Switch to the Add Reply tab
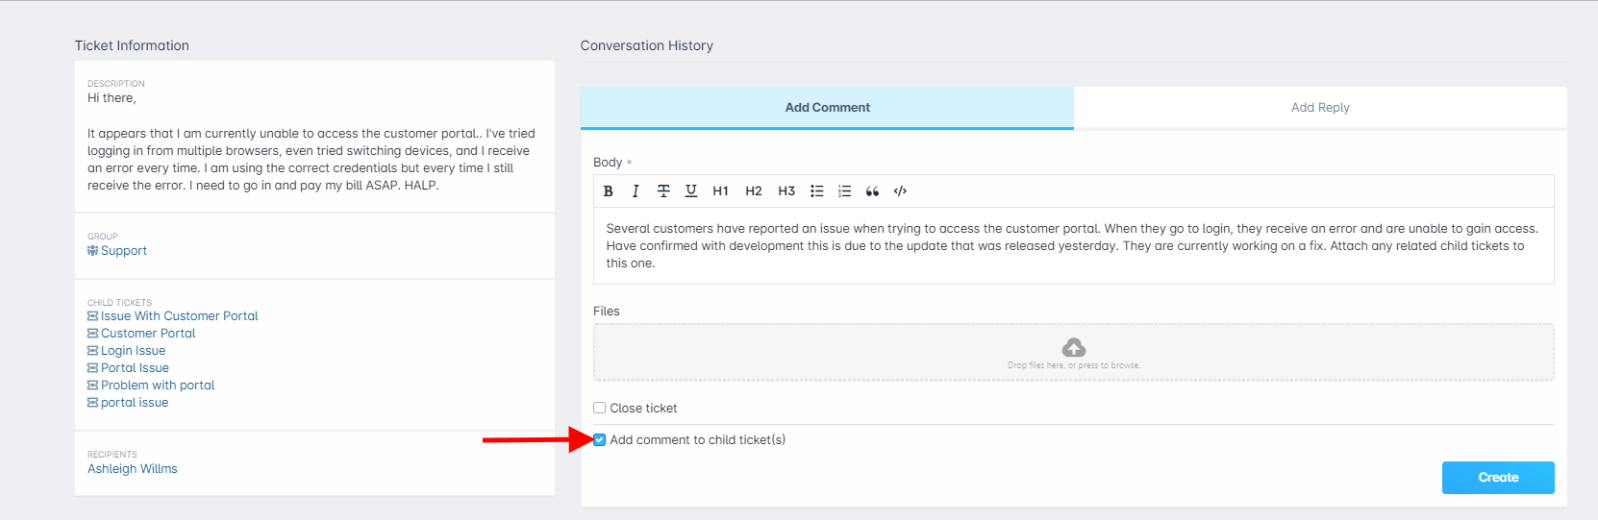Image resolution: width=1598 pixels, height=520 pixels. point(1320,107)
